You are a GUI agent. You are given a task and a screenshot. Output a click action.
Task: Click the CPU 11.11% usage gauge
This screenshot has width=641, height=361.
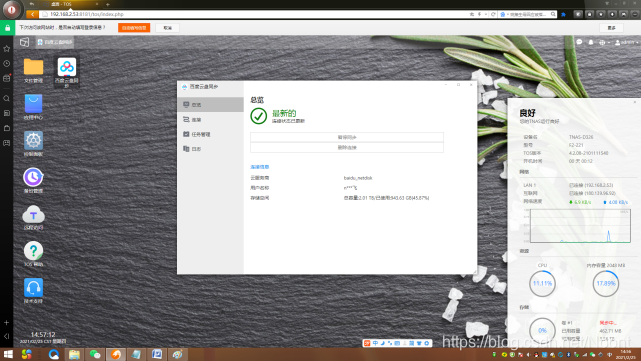[542, 283]
